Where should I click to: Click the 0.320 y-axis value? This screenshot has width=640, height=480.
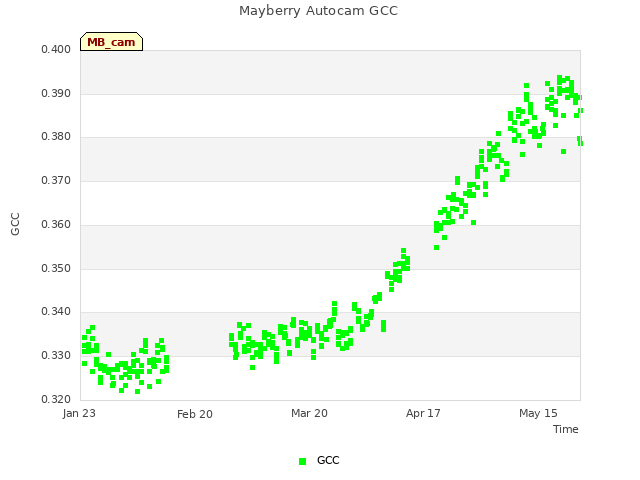(56, 399)
